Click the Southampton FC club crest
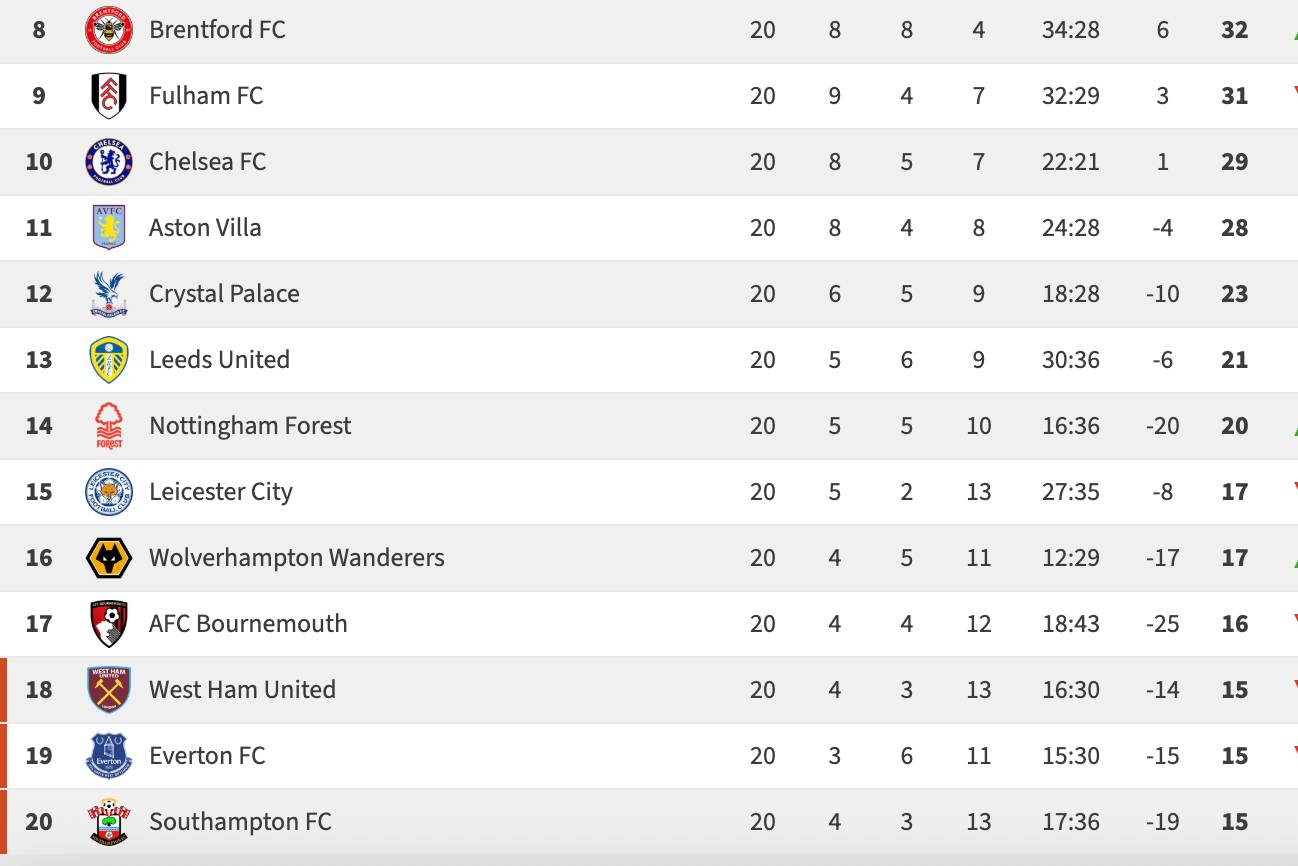The height and width of the screenshot is (866, 1298). [108, 822]
